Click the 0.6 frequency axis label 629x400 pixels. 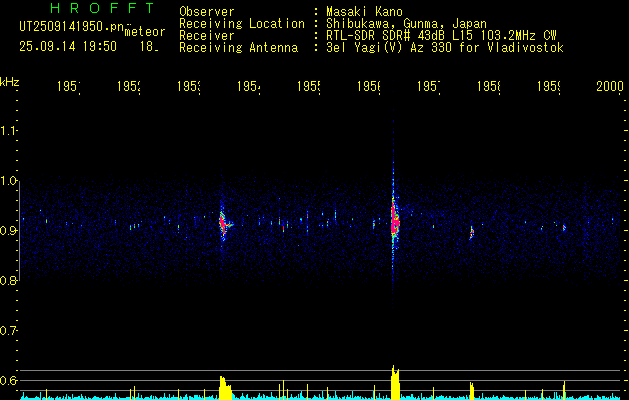pos(9,380)
